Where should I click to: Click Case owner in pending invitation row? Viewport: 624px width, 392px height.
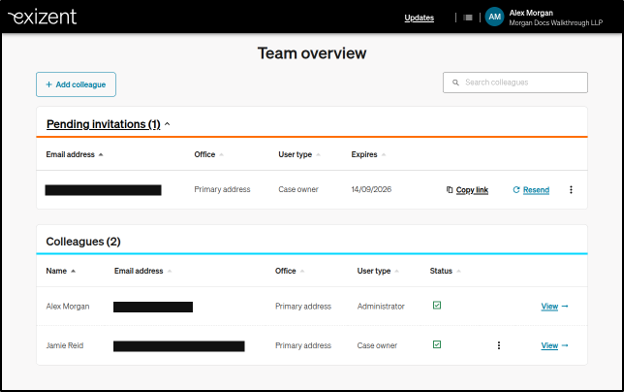pos(298,189)
